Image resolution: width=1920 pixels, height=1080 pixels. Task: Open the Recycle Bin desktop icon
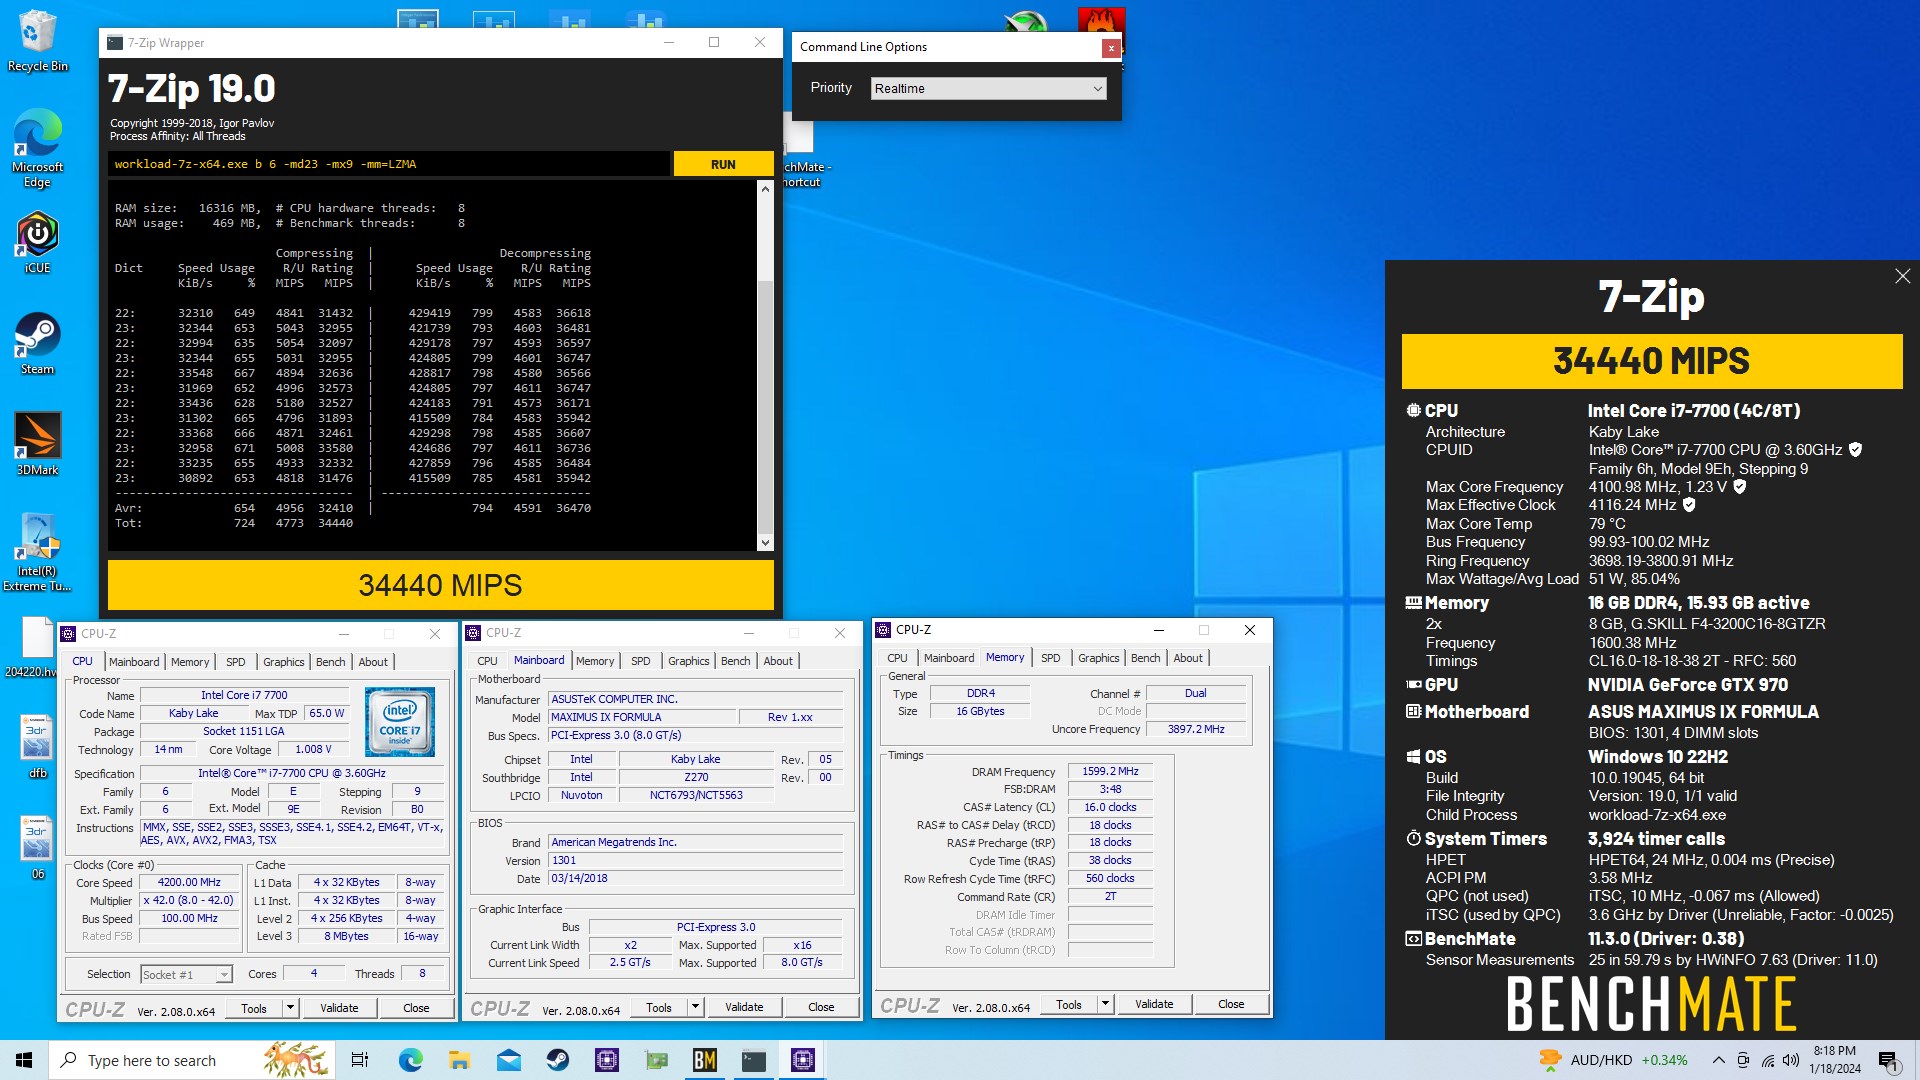pos(37,40)
